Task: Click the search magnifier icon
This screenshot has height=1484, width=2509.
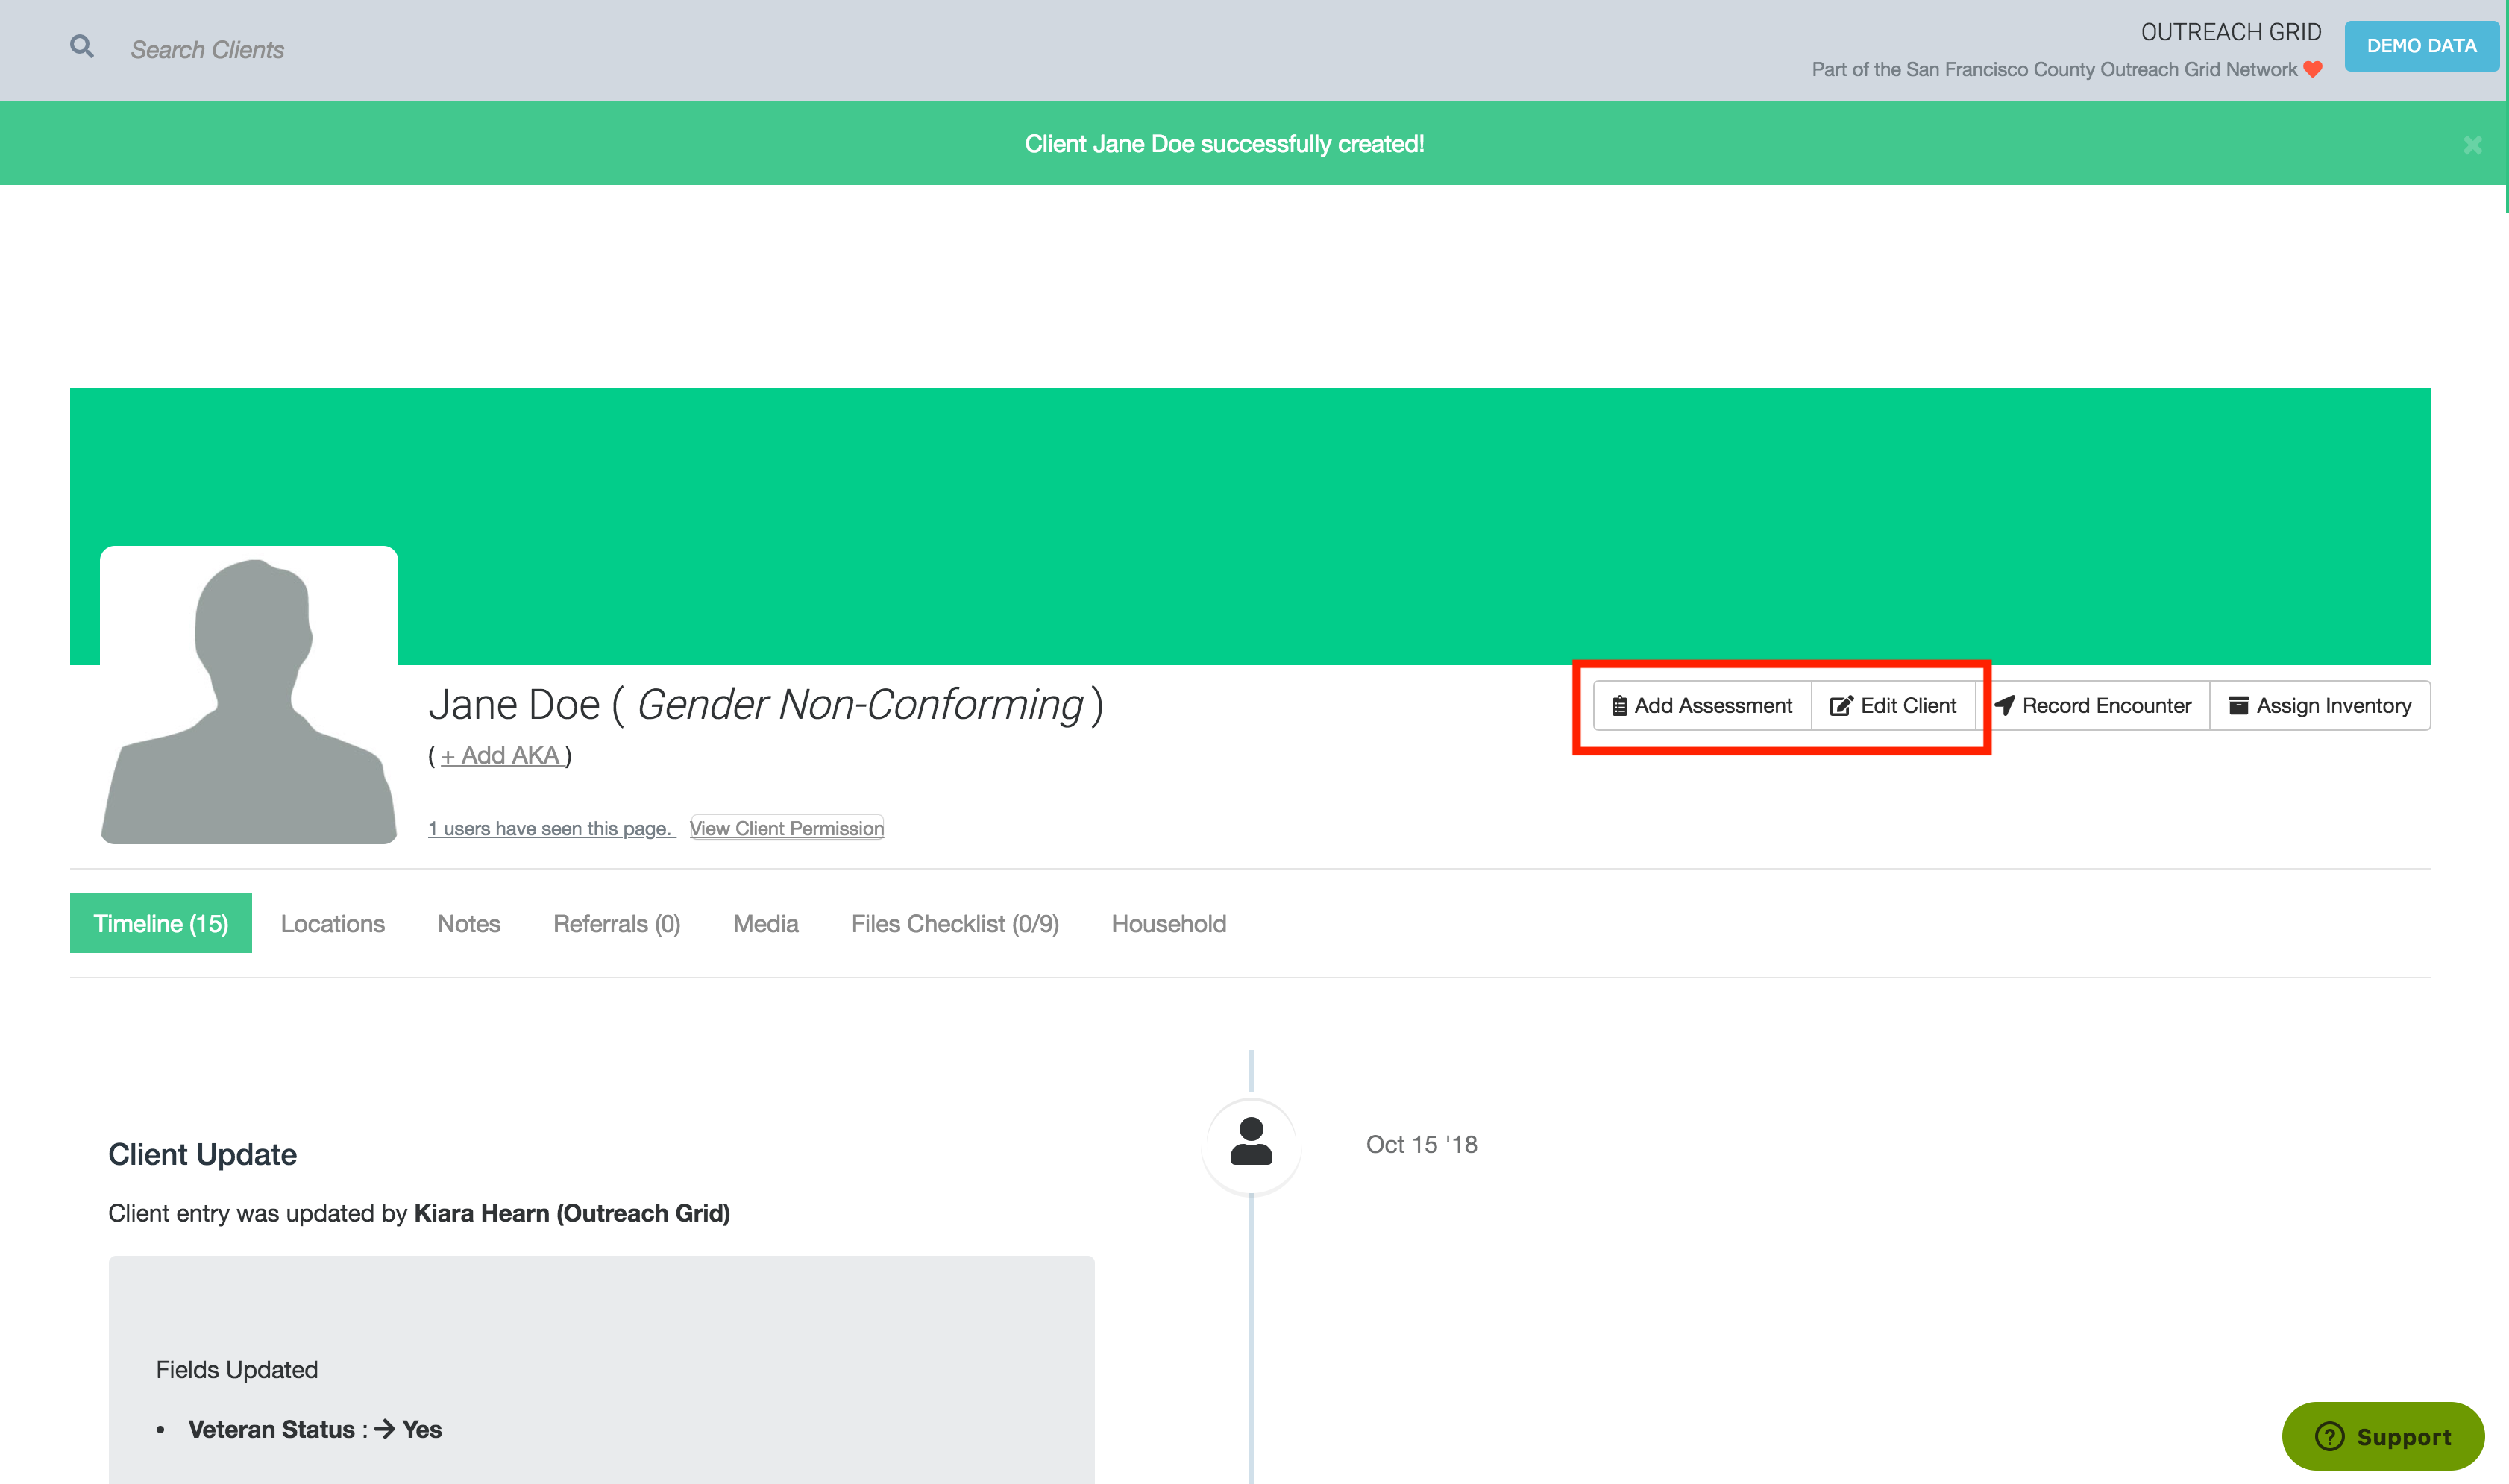Action: click(x=82, y=47)
